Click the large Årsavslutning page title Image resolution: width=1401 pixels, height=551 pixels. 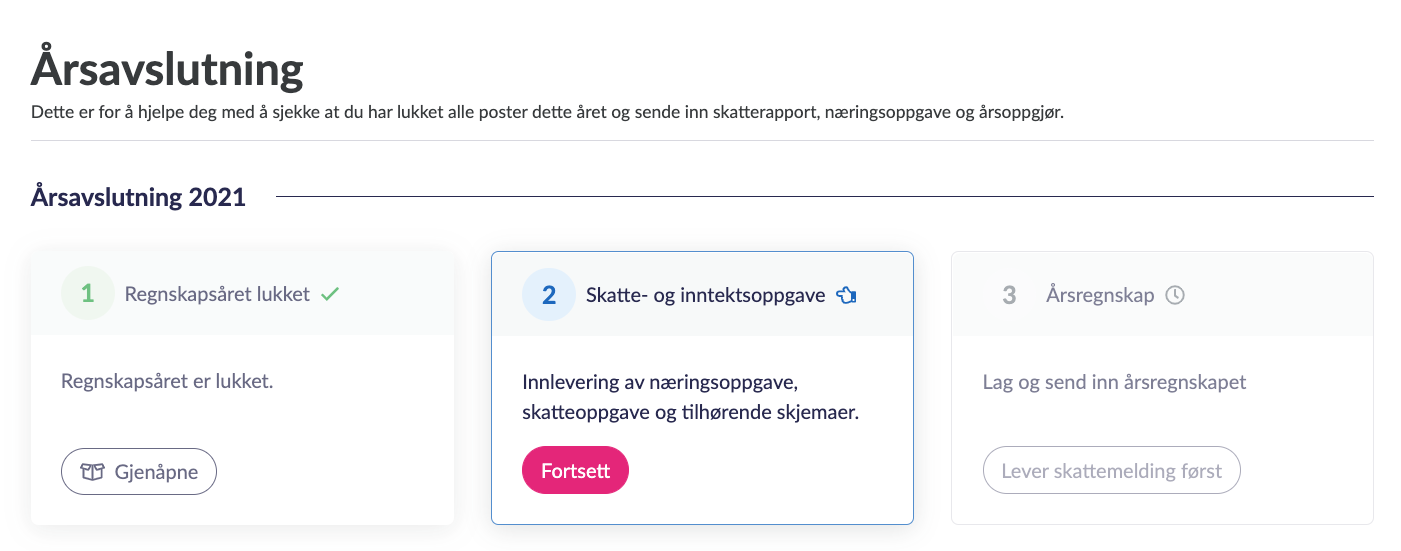167,71
